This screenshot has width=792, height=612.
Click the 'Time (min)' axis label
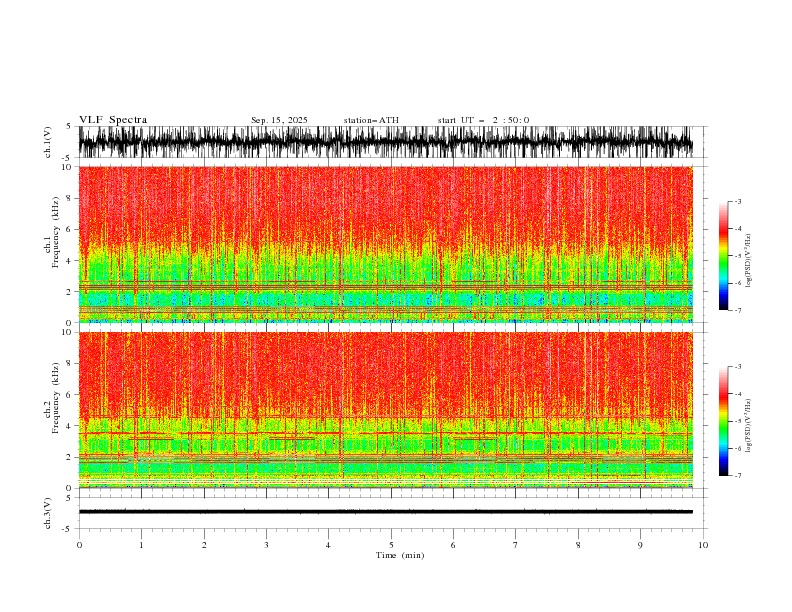pos(400,555)
